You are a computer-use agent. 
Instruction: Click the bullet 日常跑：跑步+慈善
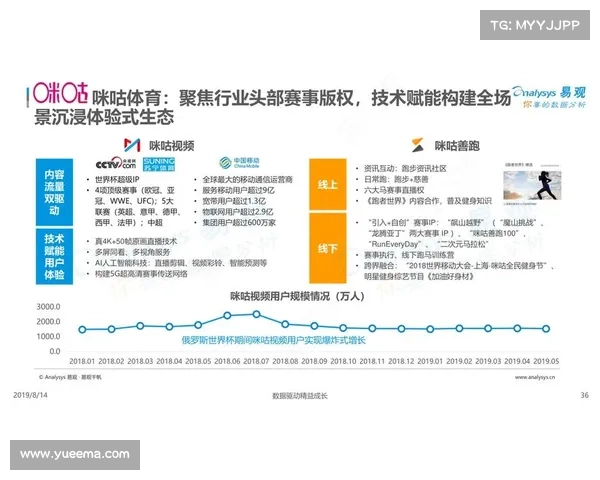(x=396, y=179)
